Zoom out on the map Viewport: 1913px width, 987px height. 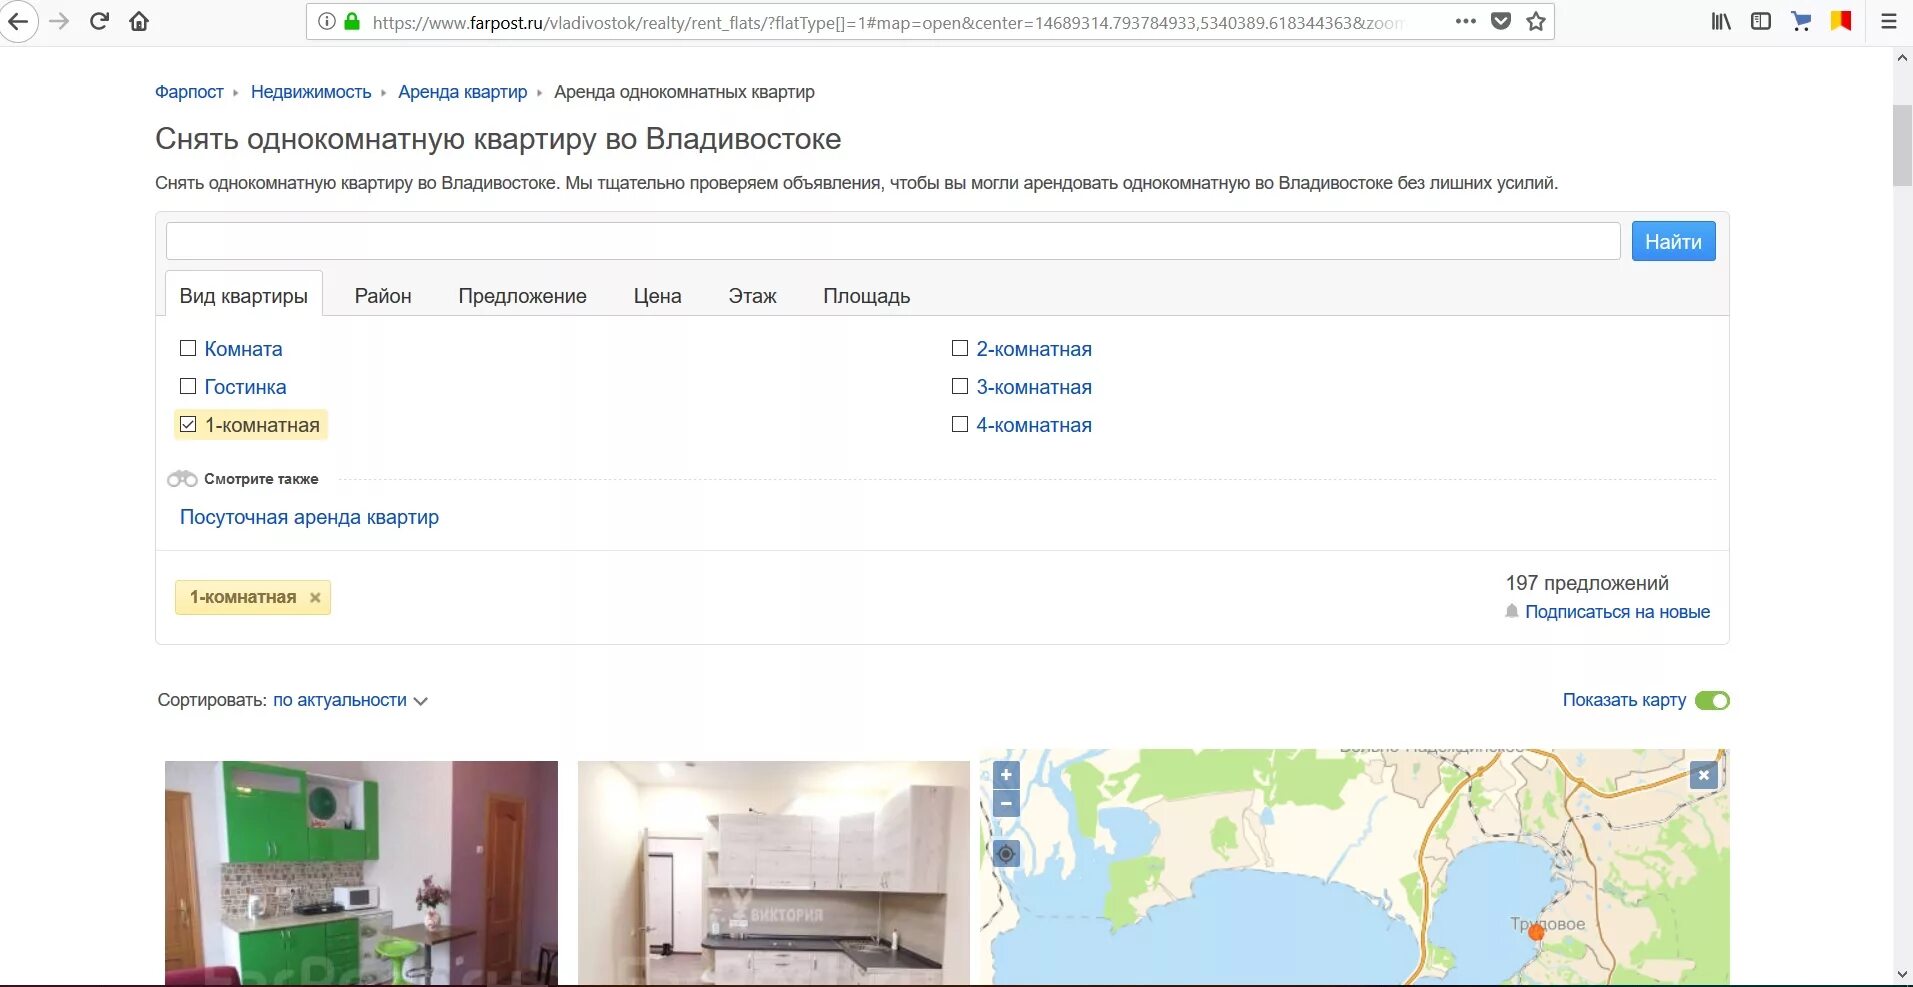tap(1006, 803)
